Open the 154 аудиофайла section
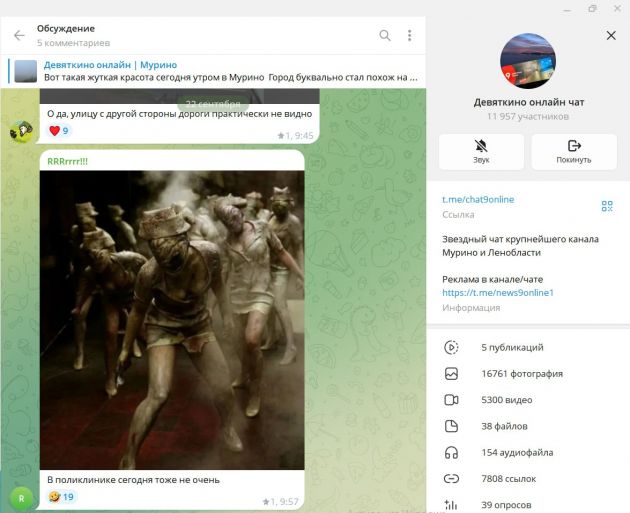 [x=528, y=452]
